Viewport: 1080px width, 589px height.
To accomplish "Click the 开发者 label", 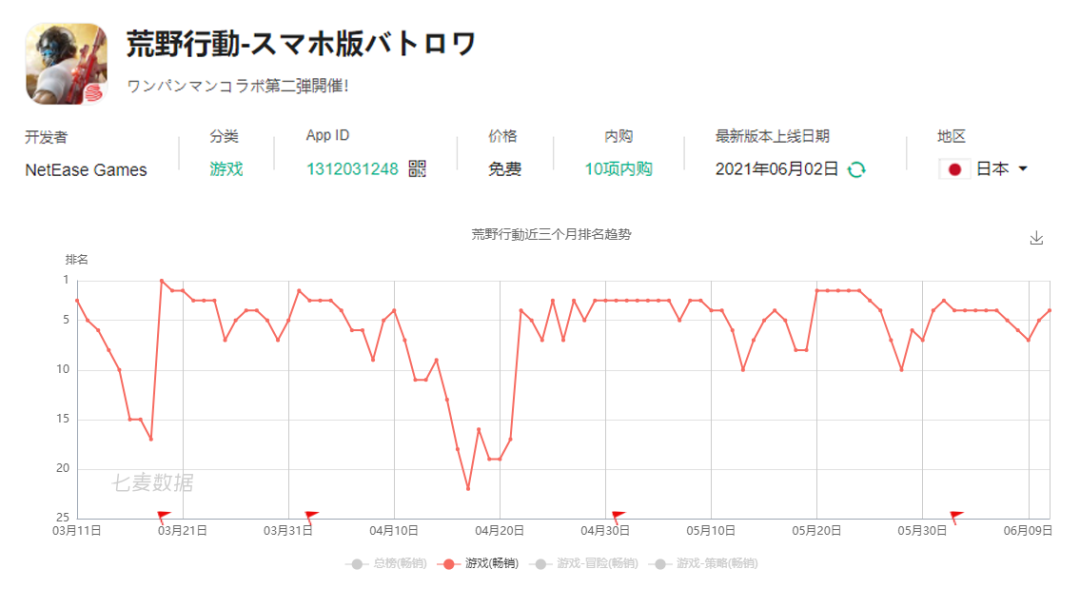I will coord(46,137).
